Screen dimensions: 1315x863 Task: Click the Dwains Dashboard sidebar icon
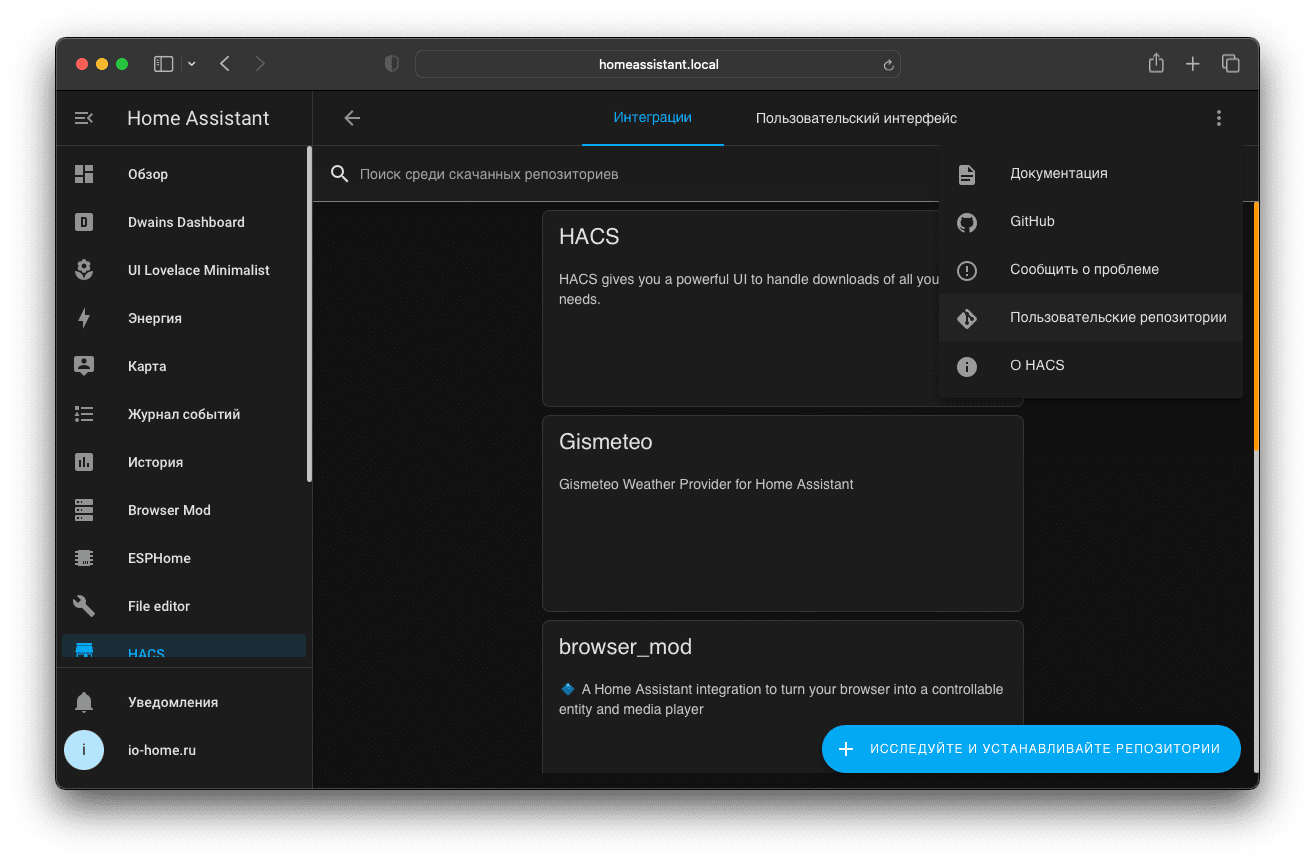pos(84,222)
